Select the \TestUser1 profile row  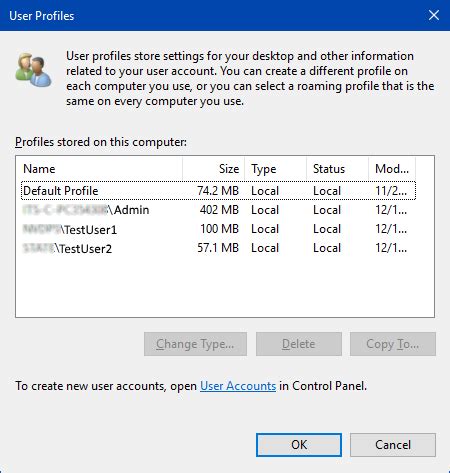coord(218,229)
